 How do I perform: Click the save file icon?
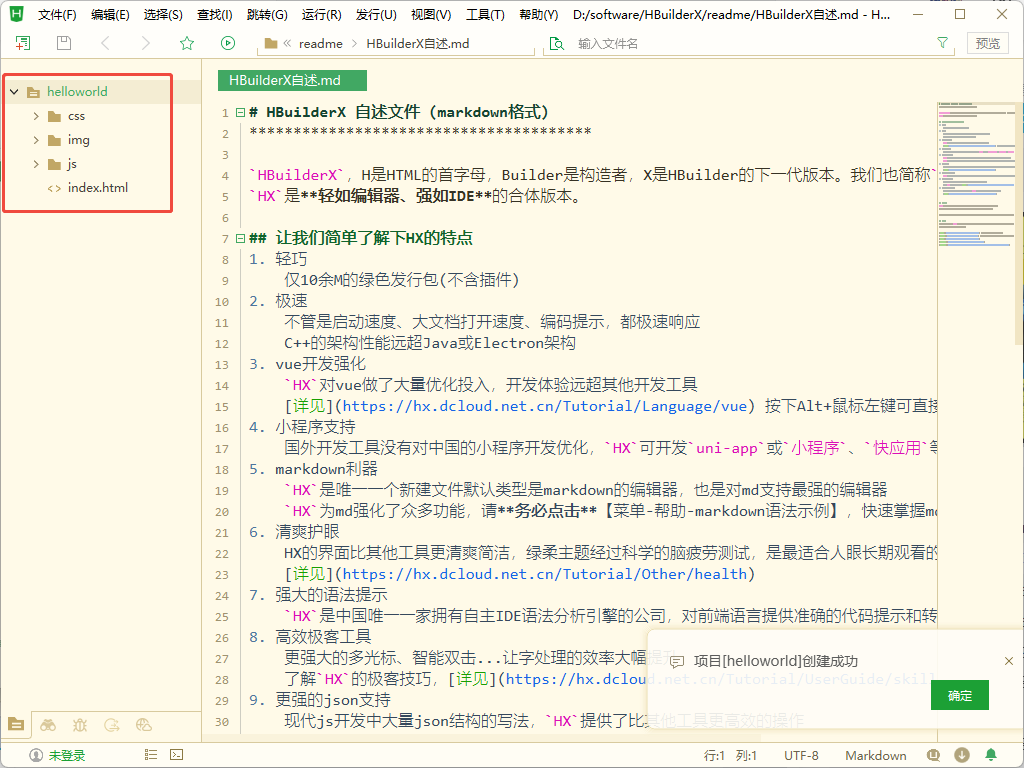[x=63, y=43]
